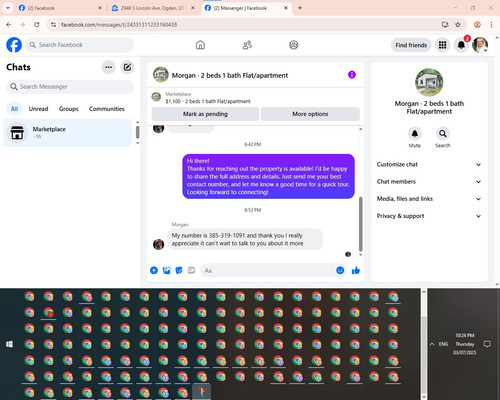The height and width of the screenshot is (400, 500).
Task: Reload the page in browser toolbar
Action: tap(37, 24)
